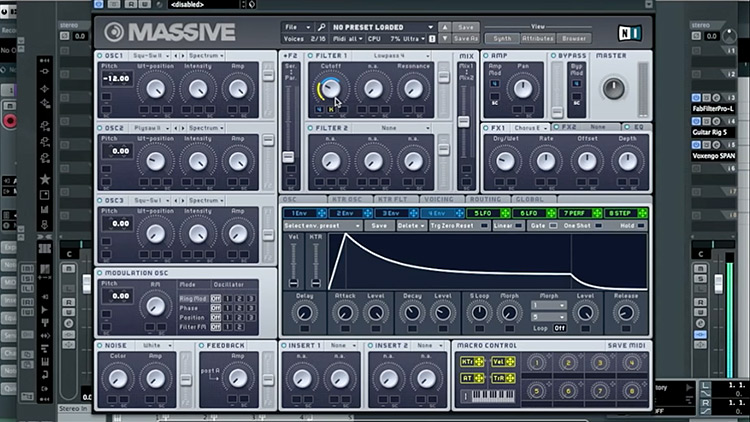Click the Save preset button in header

point(466,27)
